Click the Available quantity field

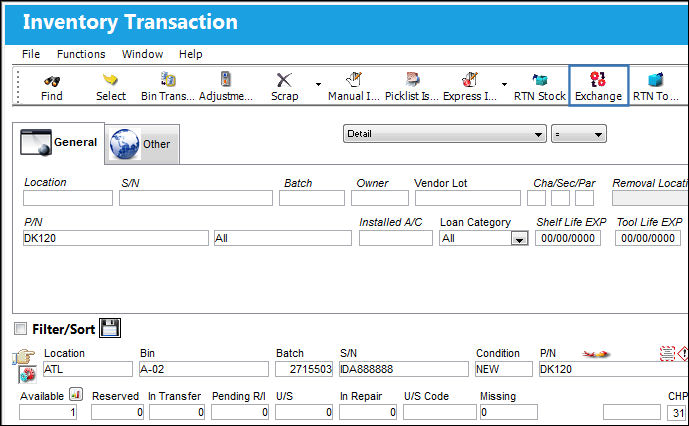48,412
